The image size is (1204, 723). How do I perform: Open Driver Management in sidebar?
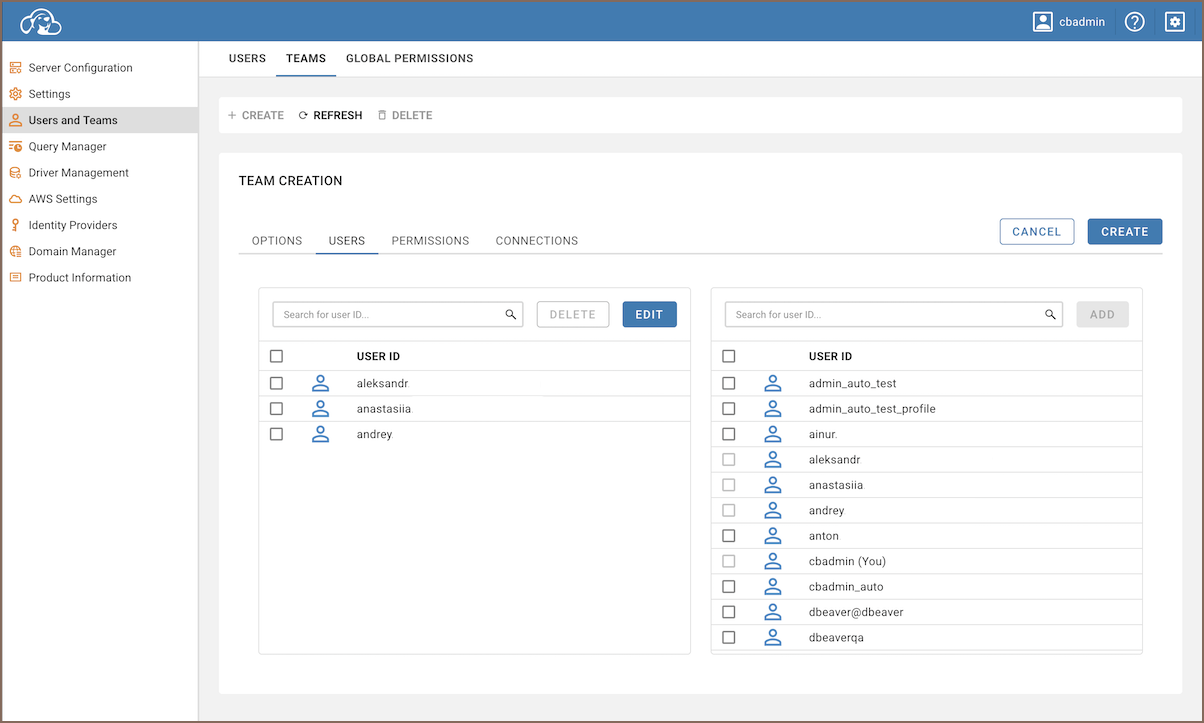pos(78,173)
